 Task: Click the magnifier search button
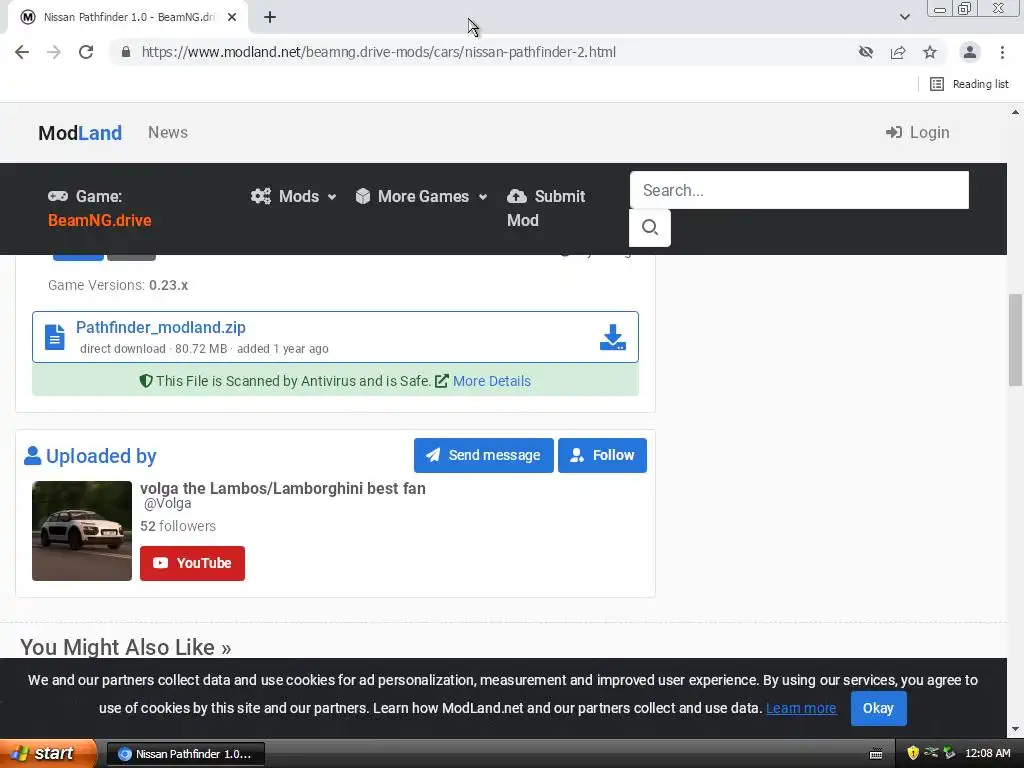point(649,227)
